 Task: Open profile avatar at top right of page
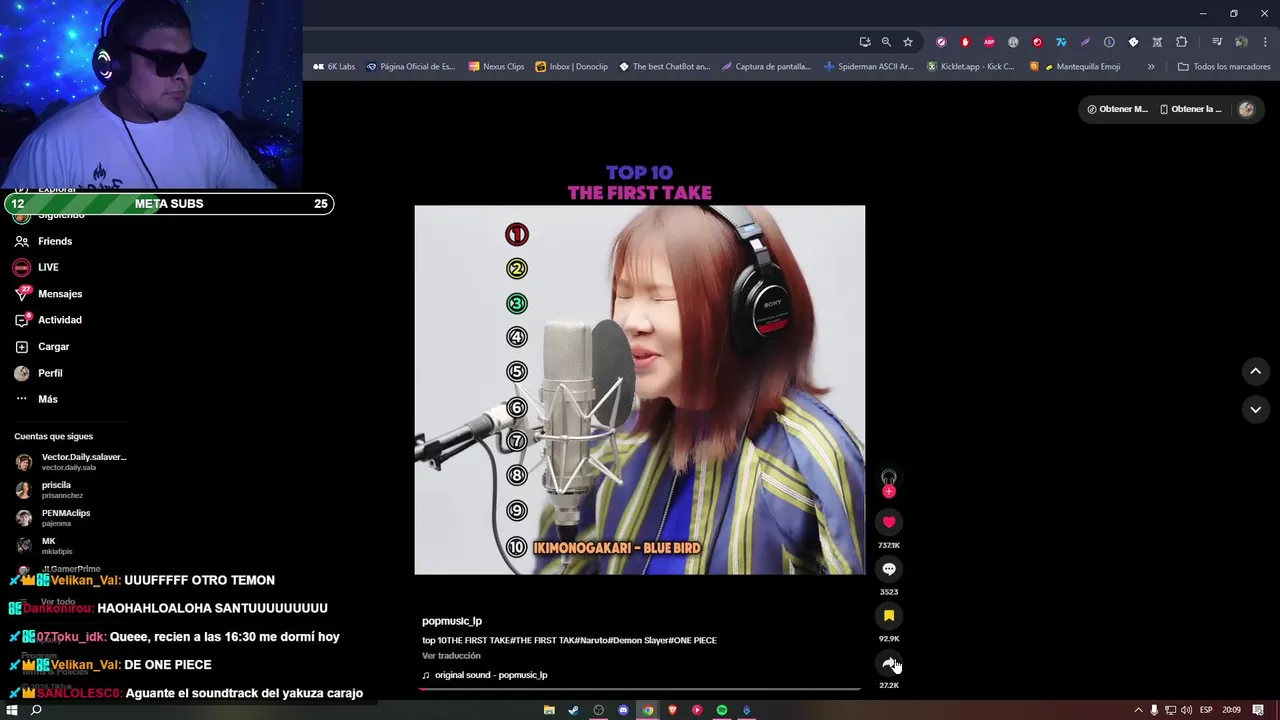(x=1246, y=109)
